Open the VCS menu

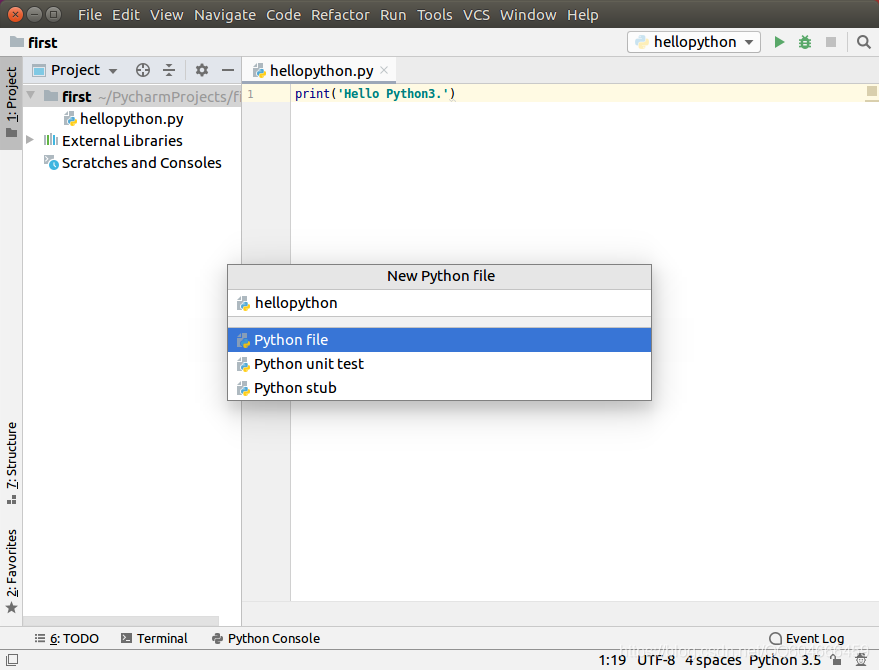[476, 15]
